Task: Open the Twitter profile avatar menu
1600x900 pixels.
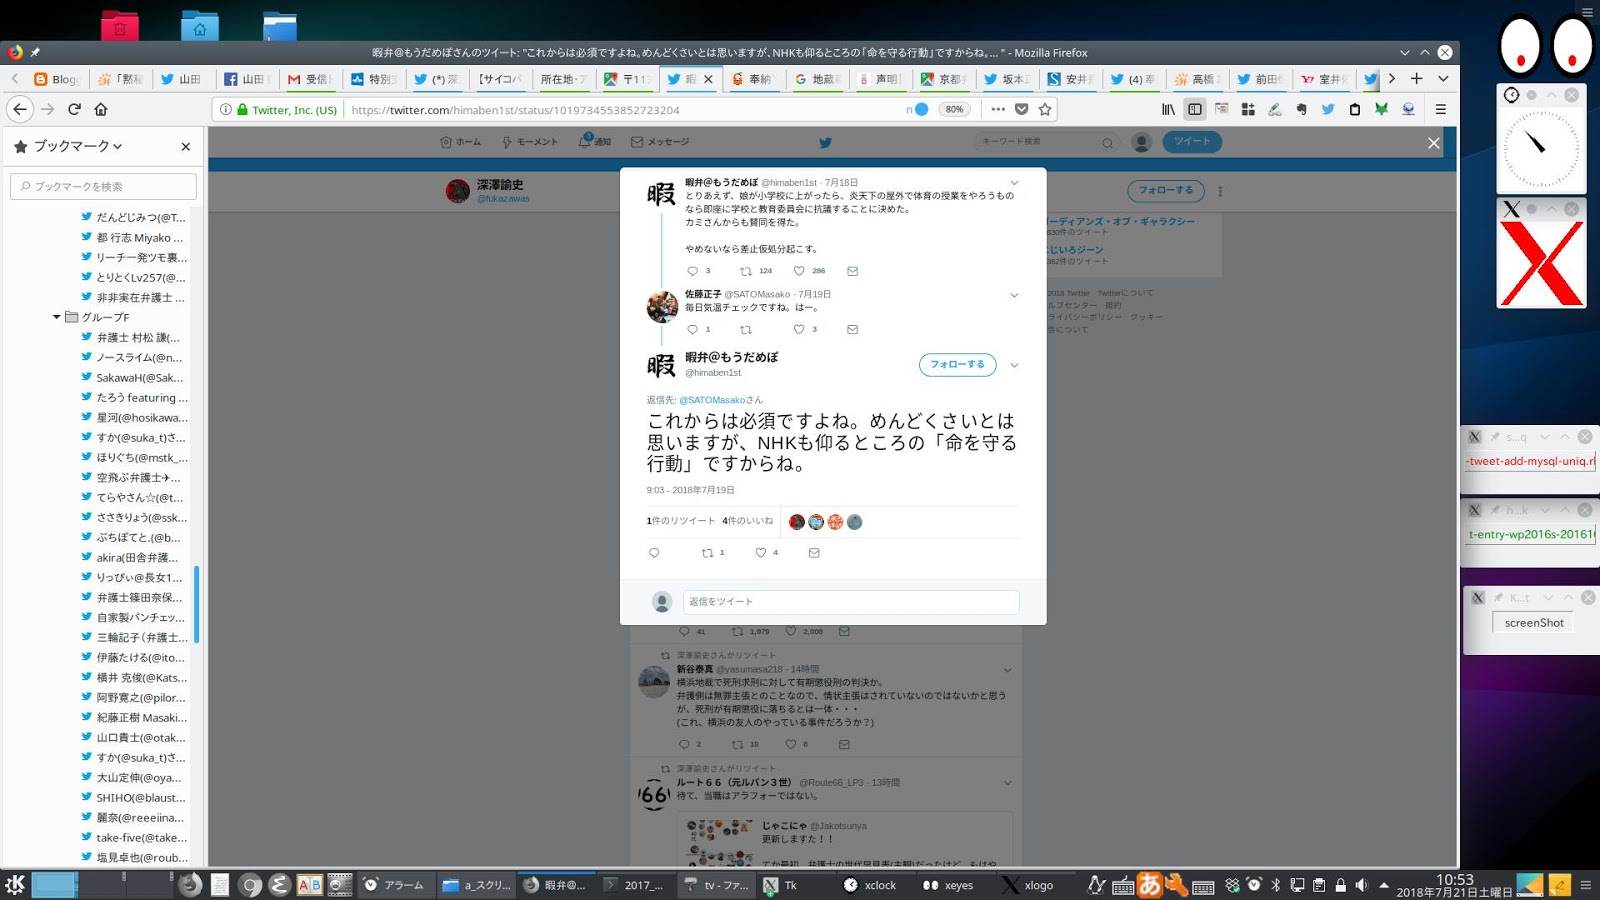Action: pos(1141,142)
